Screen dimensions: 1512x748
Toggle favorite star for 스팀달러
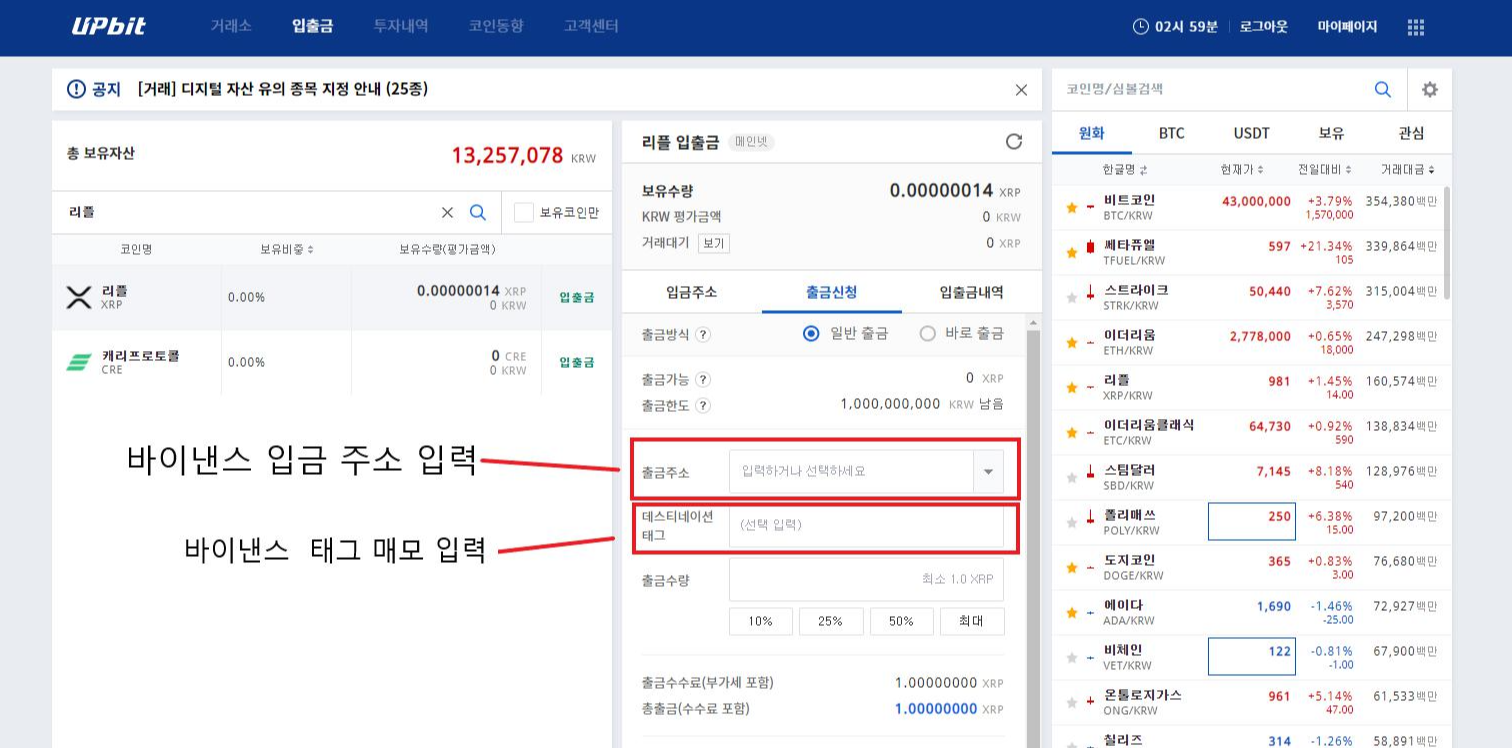pyautogui.click(x=1071, y=477)
